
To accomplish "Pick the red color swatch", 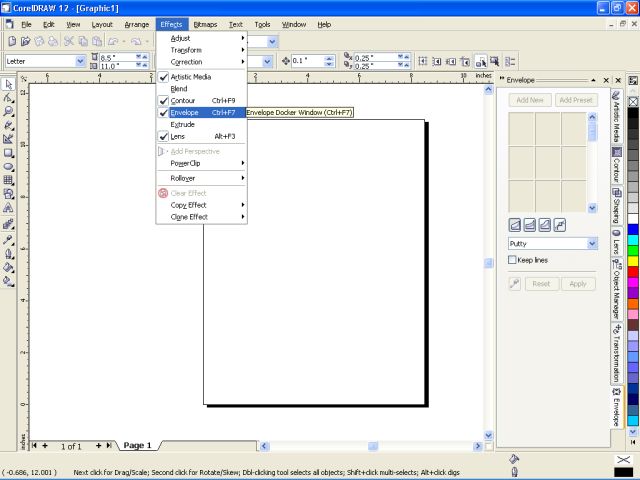I will [x=633, y=272].
